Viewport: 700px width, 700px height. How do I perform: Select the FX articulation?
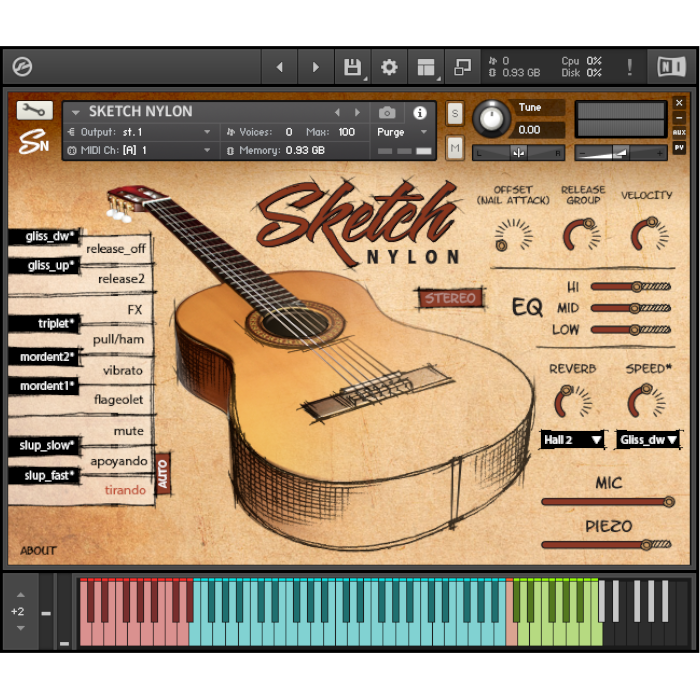coord(134,309)
